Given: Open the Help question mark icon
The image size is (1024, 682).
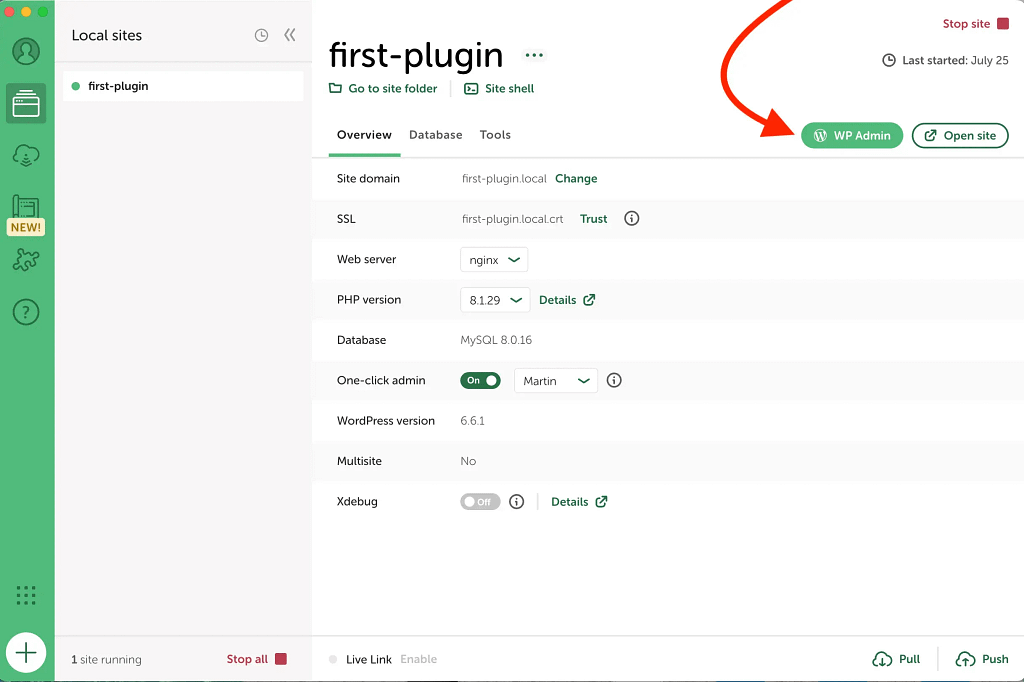Looking at the screenshot, I should pos(26,312).
